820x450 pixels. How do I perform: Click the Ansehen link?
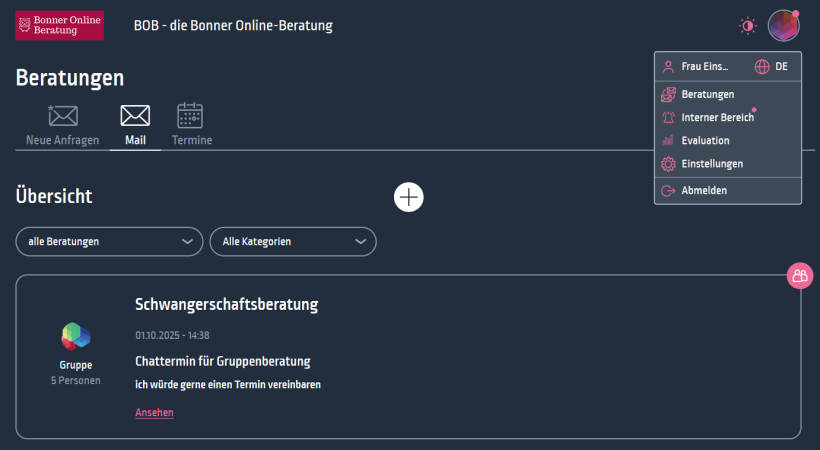point(154,412)
